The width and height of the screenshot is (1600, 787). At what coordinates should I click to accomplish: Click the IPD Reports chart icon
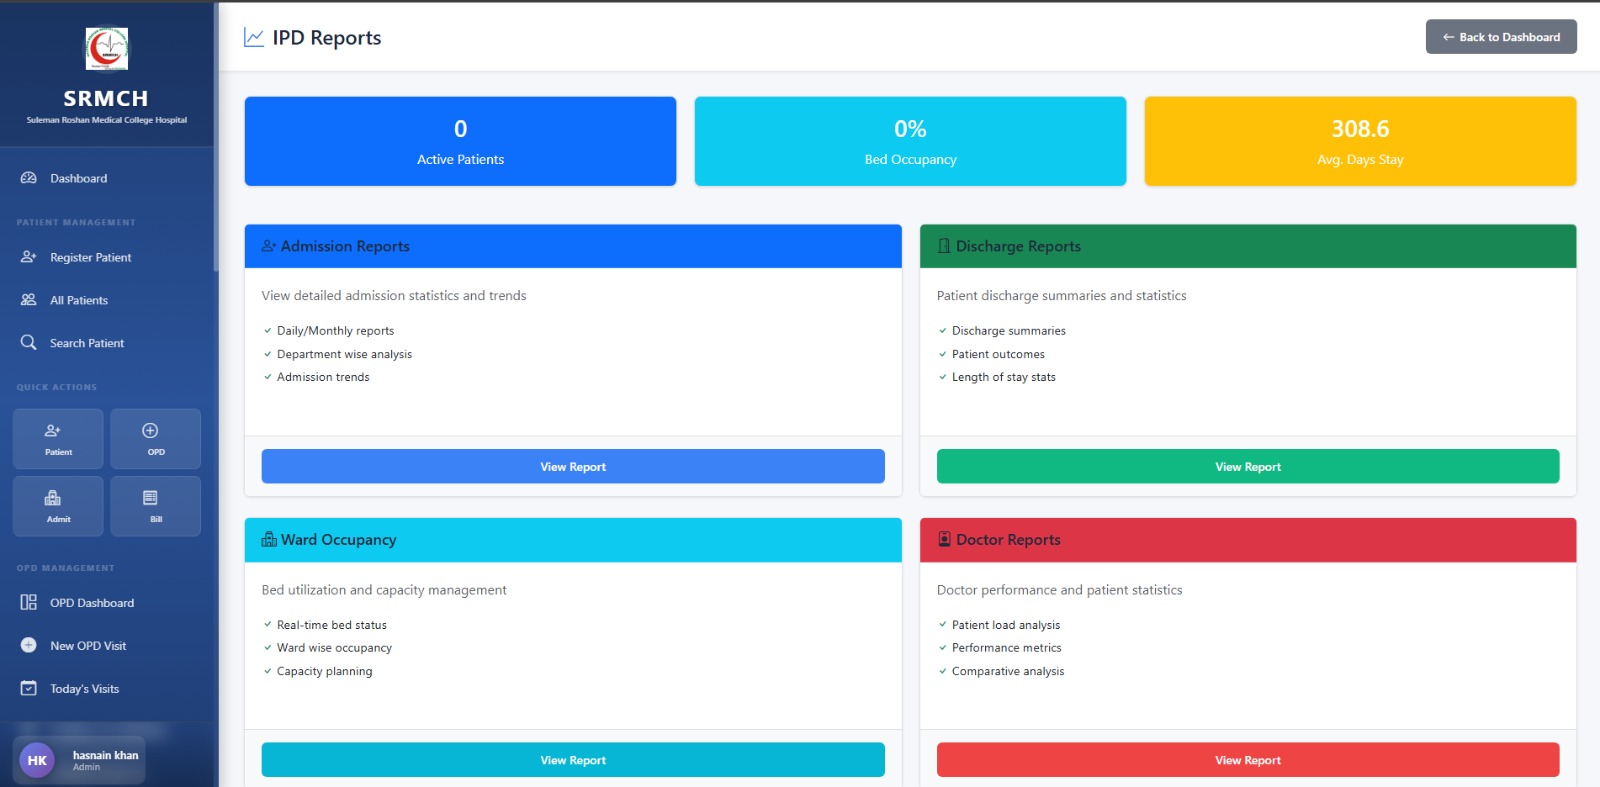(x=254, y=37)
